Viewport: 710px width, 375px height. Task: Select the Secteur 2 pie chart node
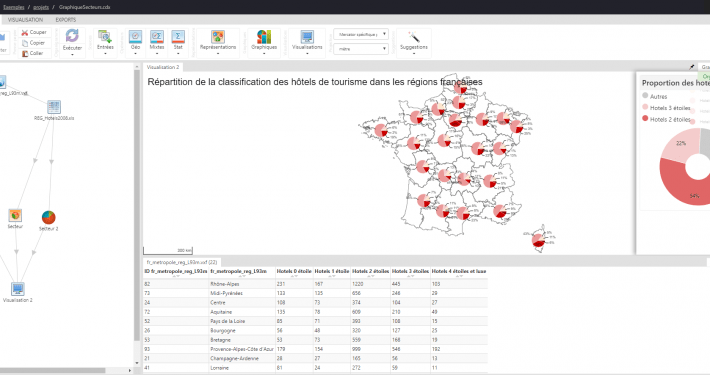click(x=48, y=217)
